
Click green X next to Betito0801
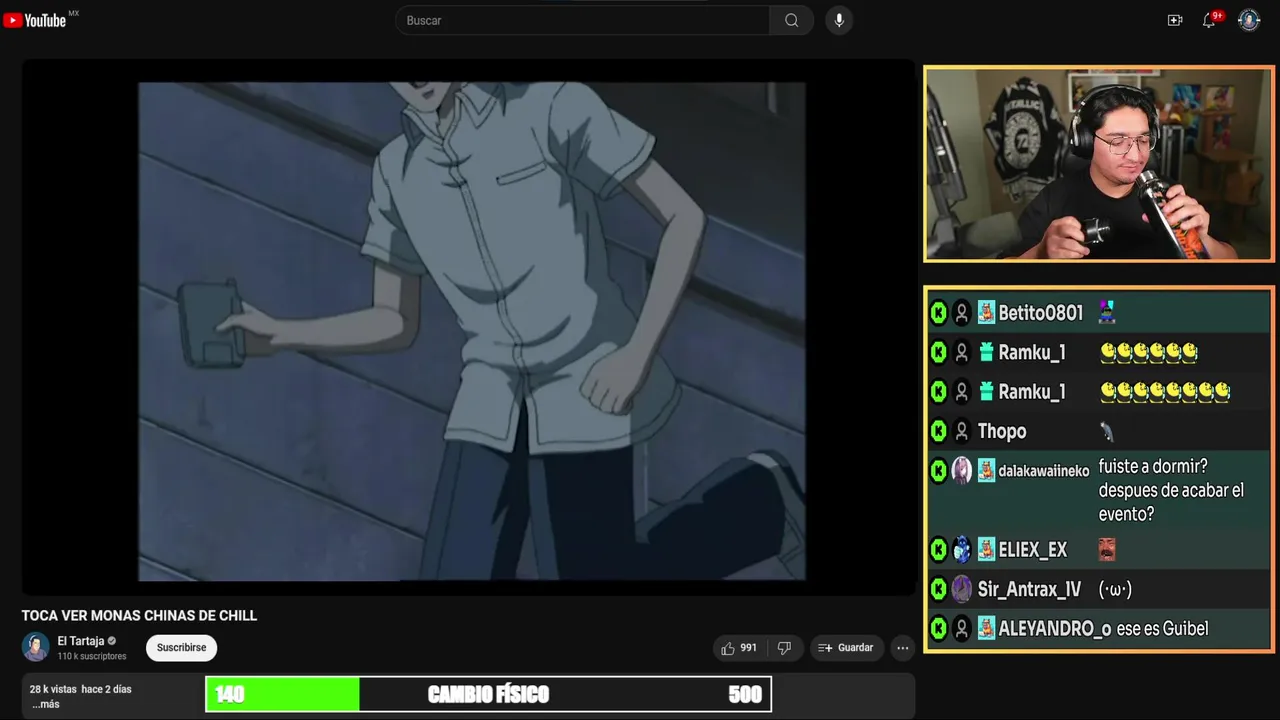[939, 313]
